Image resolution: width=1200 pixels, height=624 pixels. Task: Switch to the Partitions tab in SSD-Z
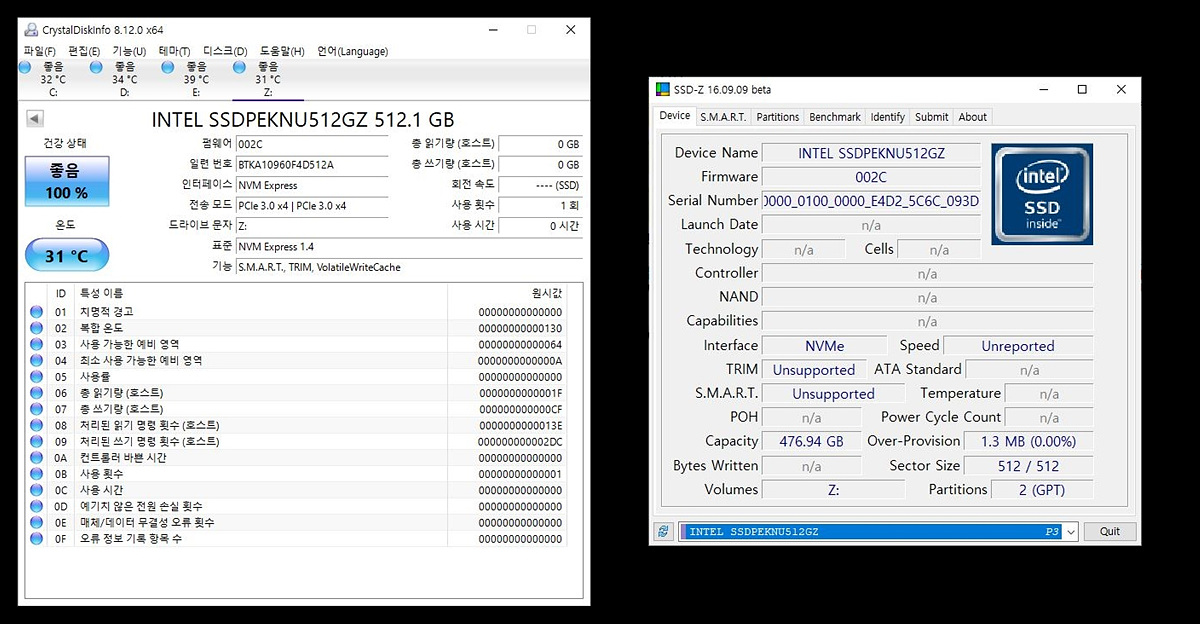tap(778, 117)
